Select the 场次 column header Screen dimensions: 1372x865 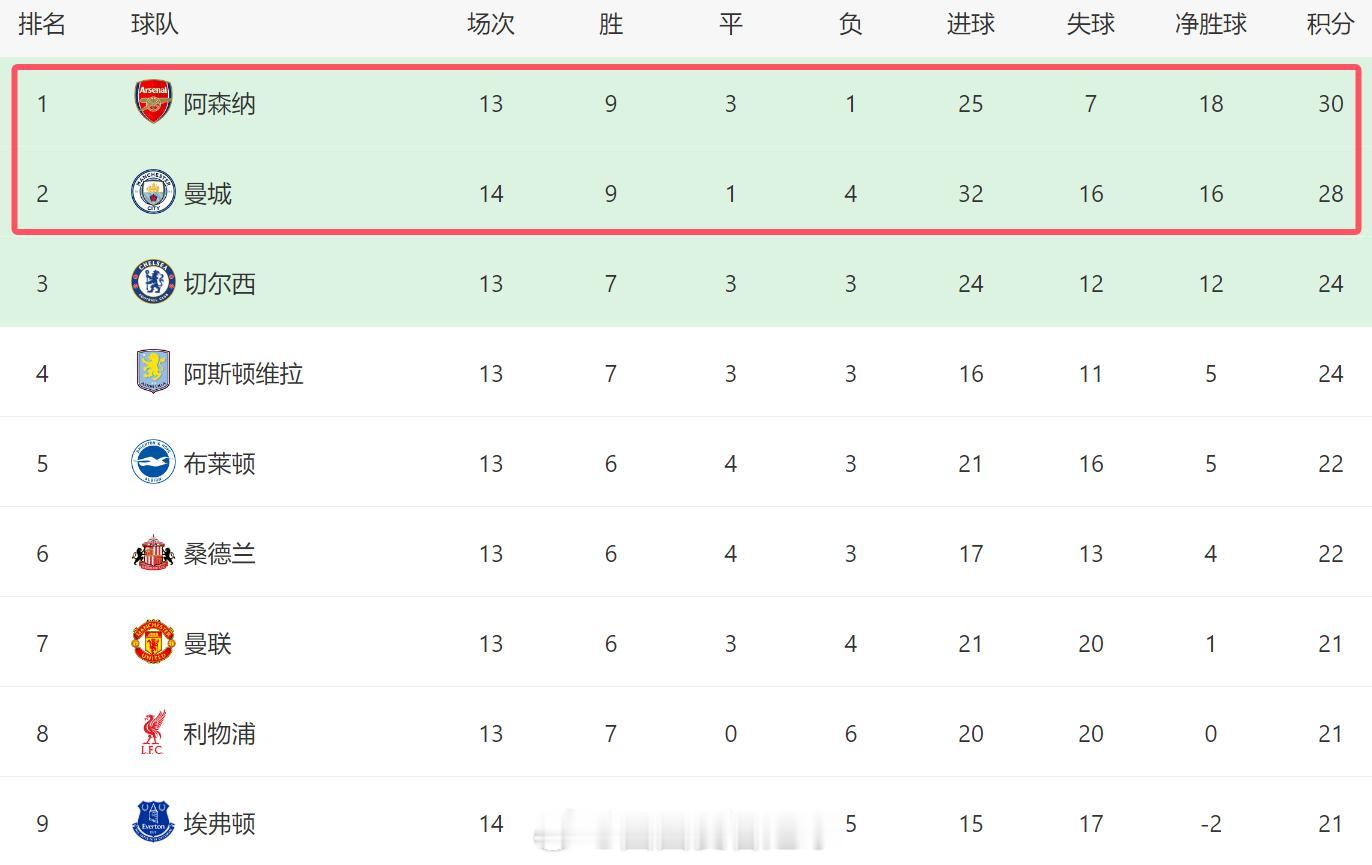click(490, 25)
